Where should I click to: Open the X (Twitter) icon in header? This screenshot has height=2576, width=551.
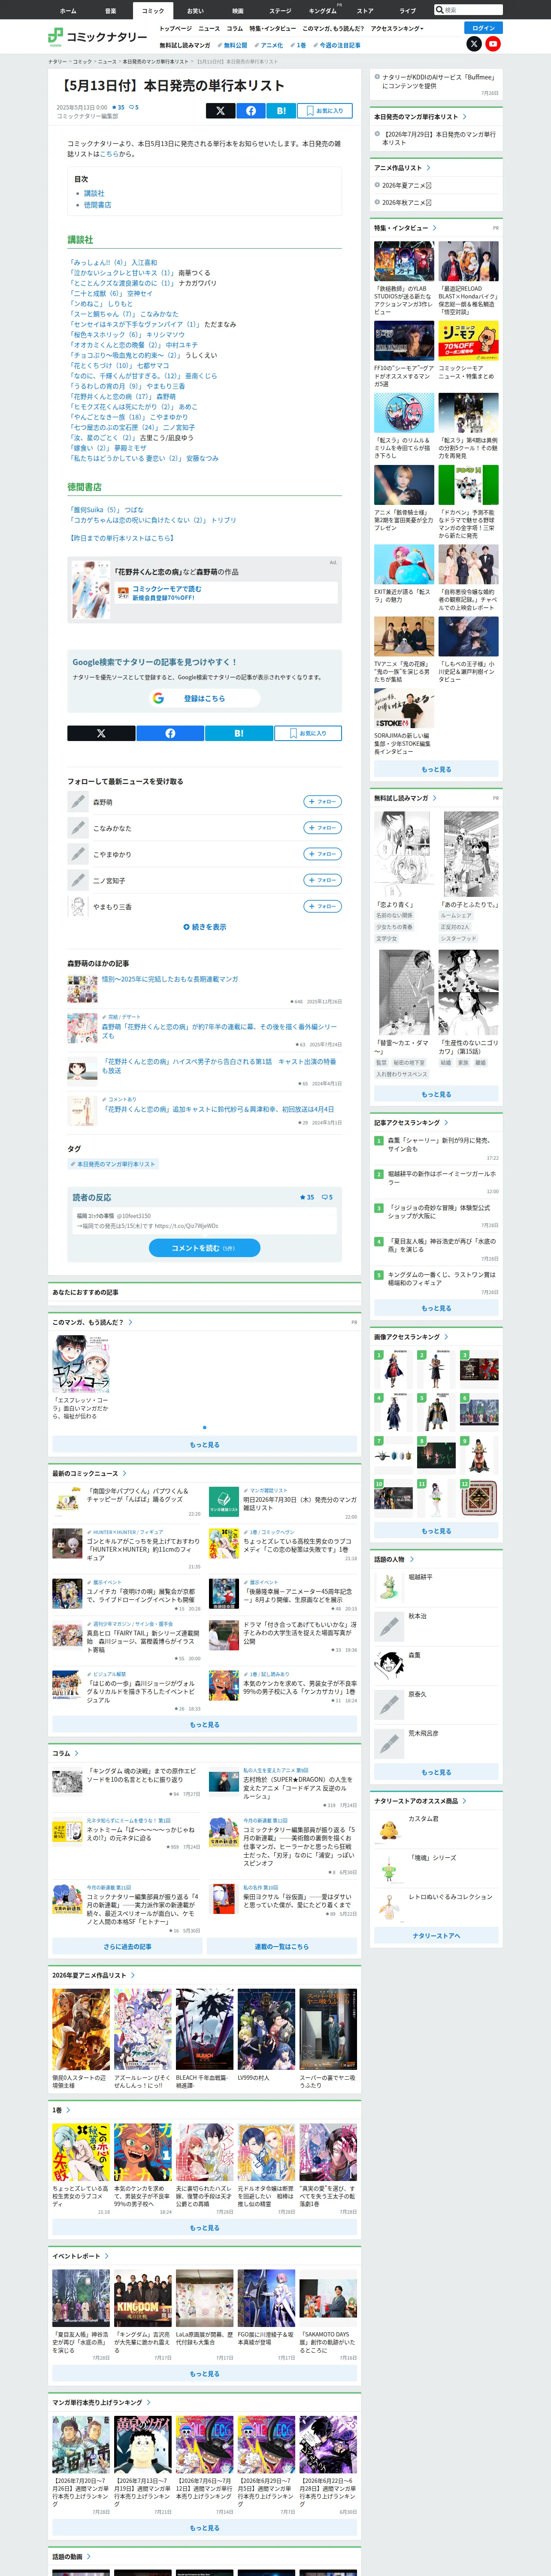pyautogui.click(x=474, y=44)
